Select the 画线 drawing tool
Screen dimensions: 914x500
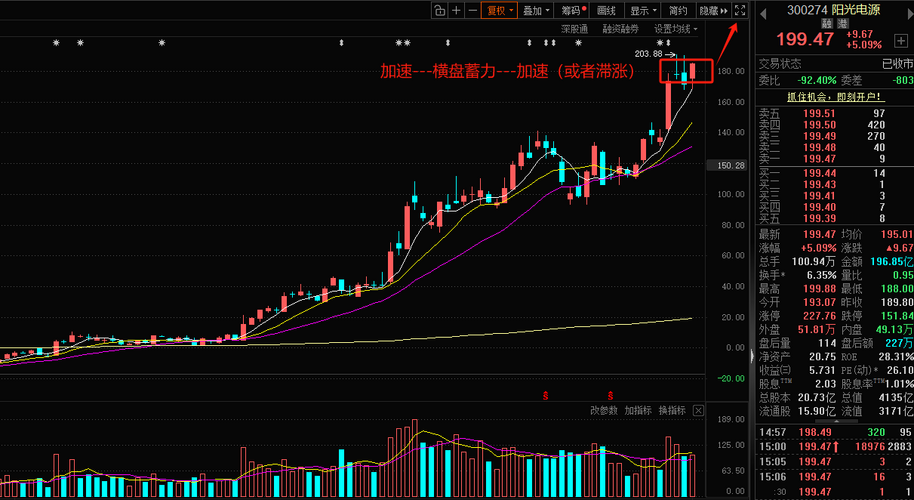tap(607, 10)
